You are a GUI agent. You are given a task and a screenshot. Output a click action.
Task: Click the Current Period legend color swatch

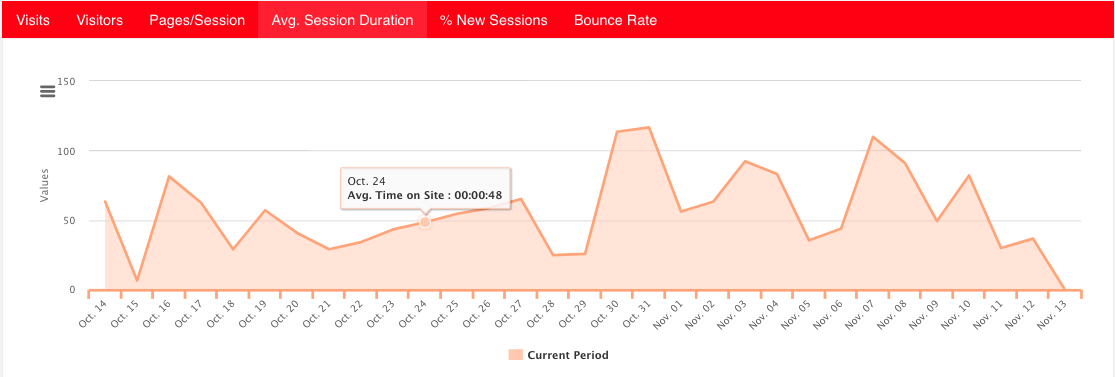[x=516, y=354]
